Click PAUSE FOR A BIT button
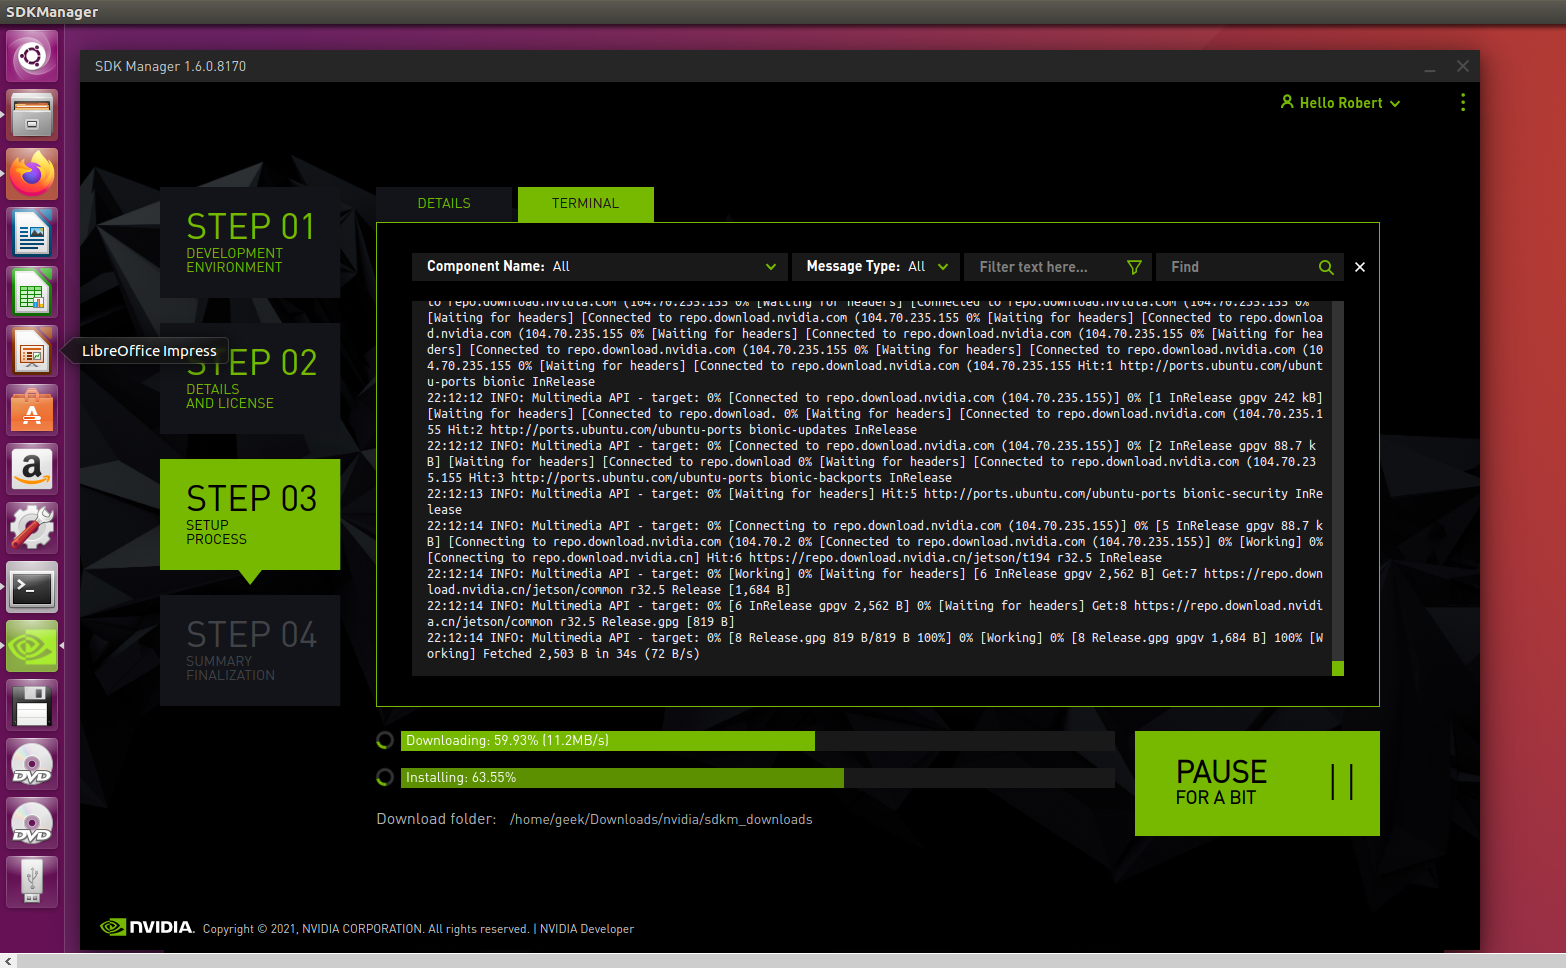Screen dimensions: 1566x968 pos(1257,783)
